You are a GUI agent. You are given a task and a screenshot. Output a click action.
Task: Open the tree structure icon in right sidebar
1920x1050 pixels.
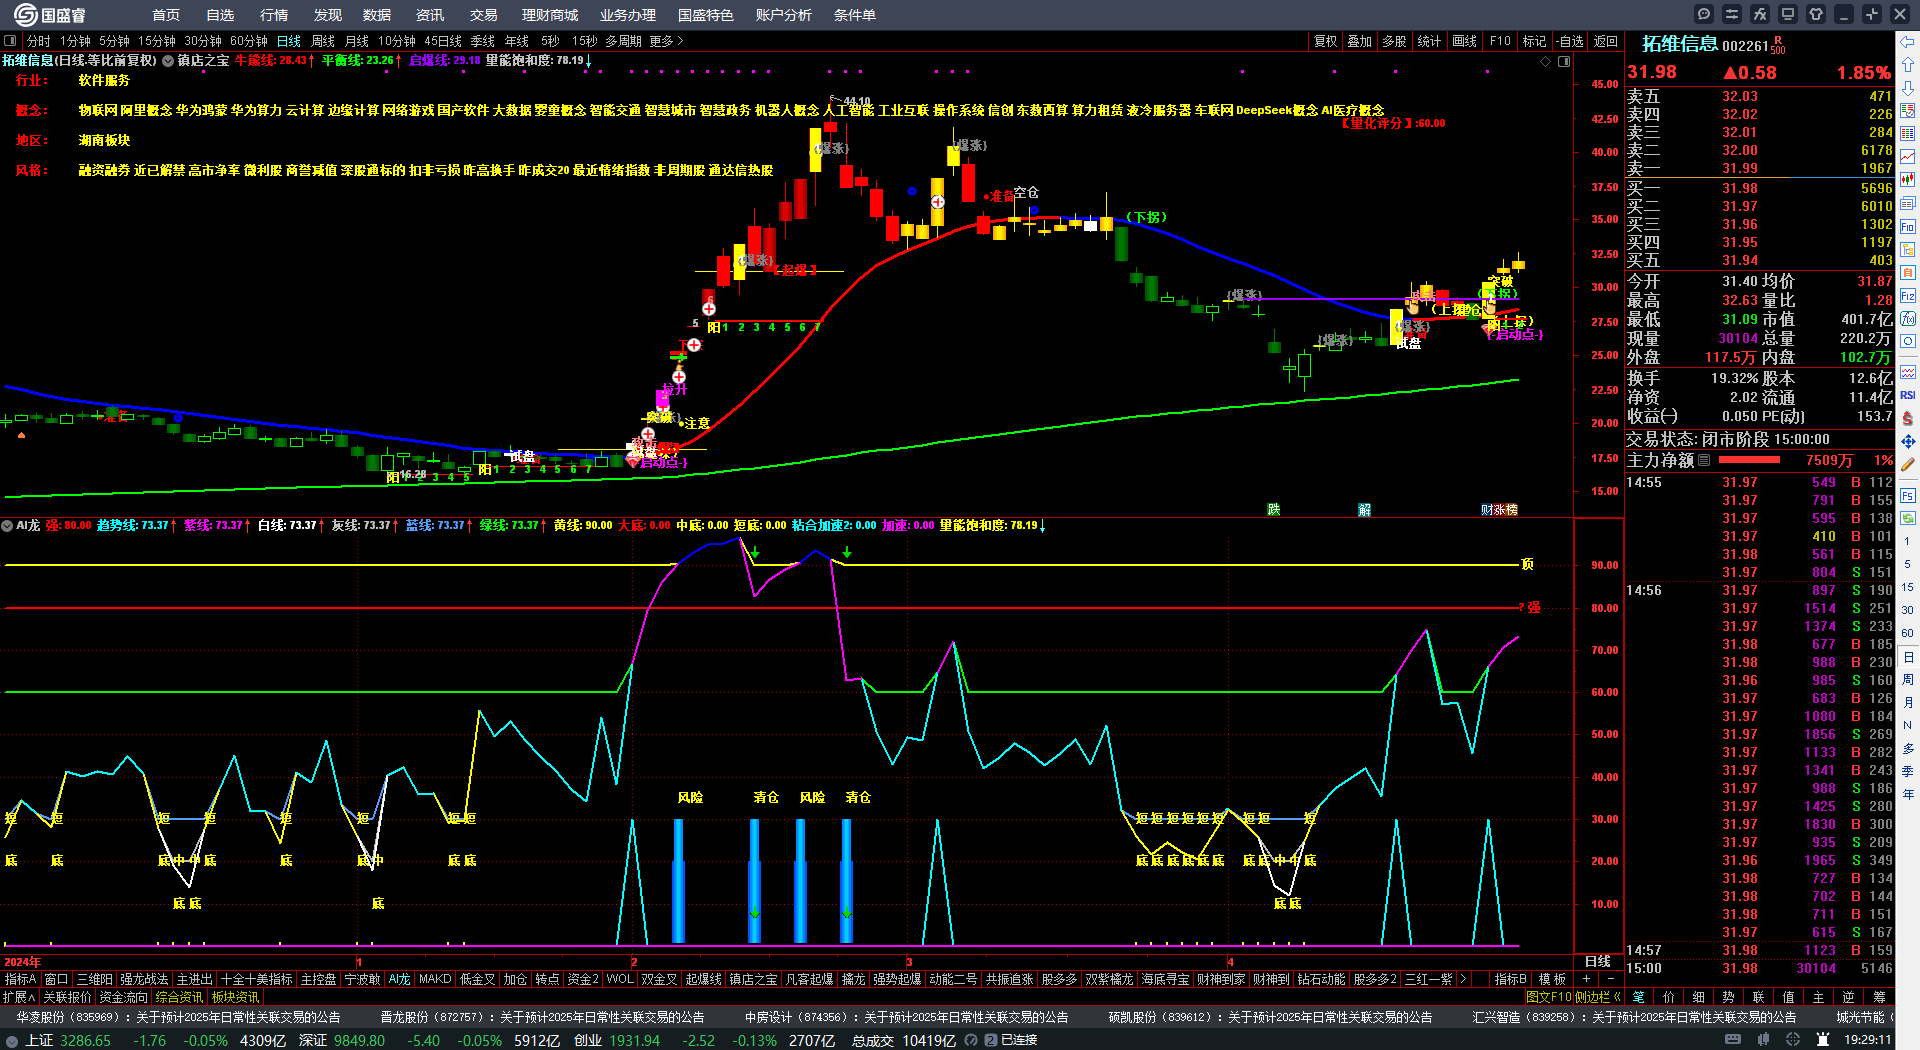coord(1908,249)
